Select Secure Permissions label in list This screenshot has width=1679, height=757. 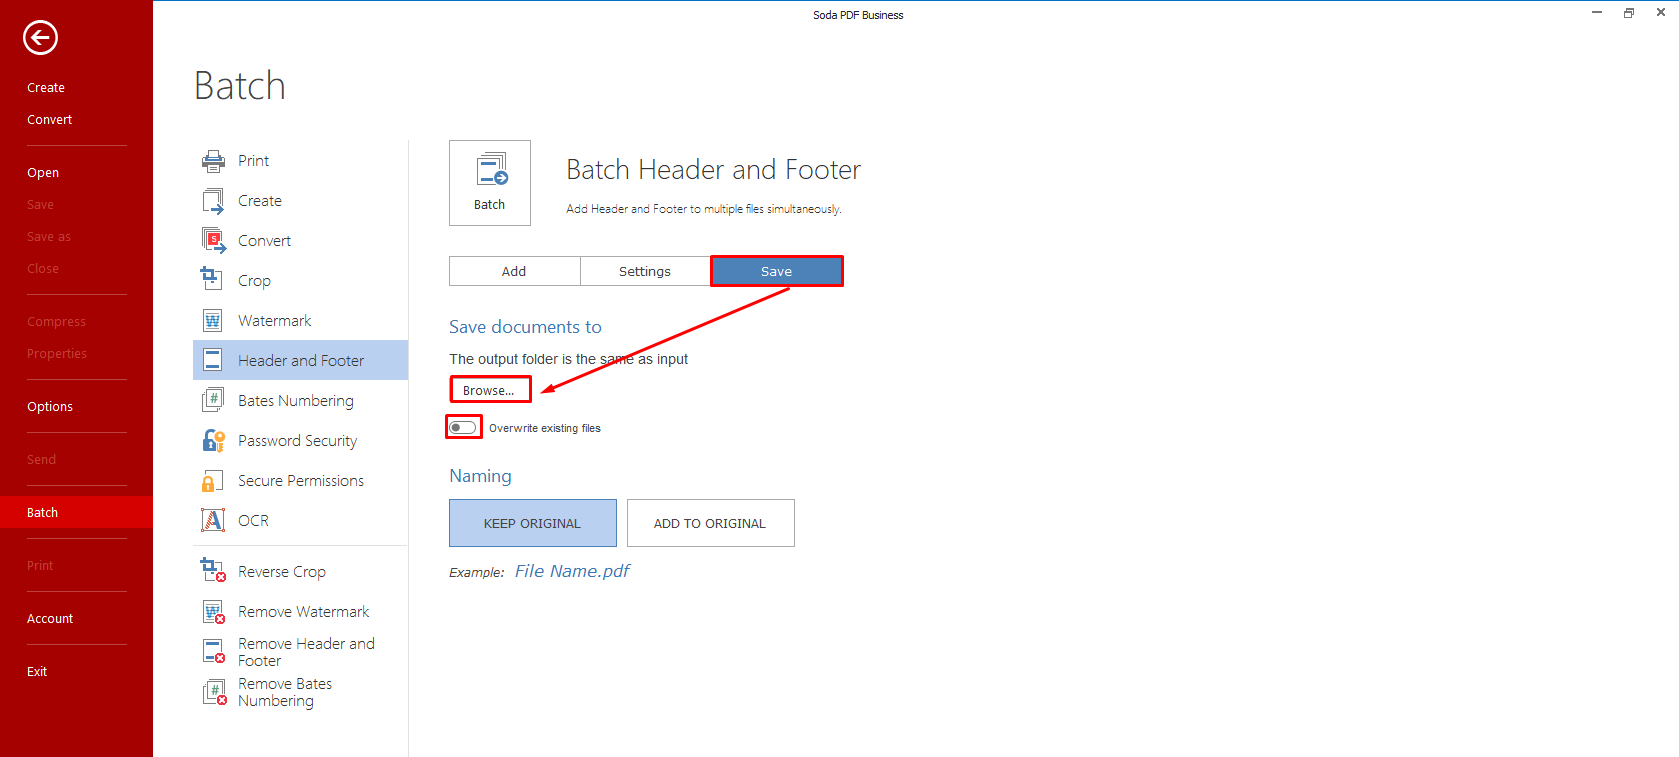301,481
